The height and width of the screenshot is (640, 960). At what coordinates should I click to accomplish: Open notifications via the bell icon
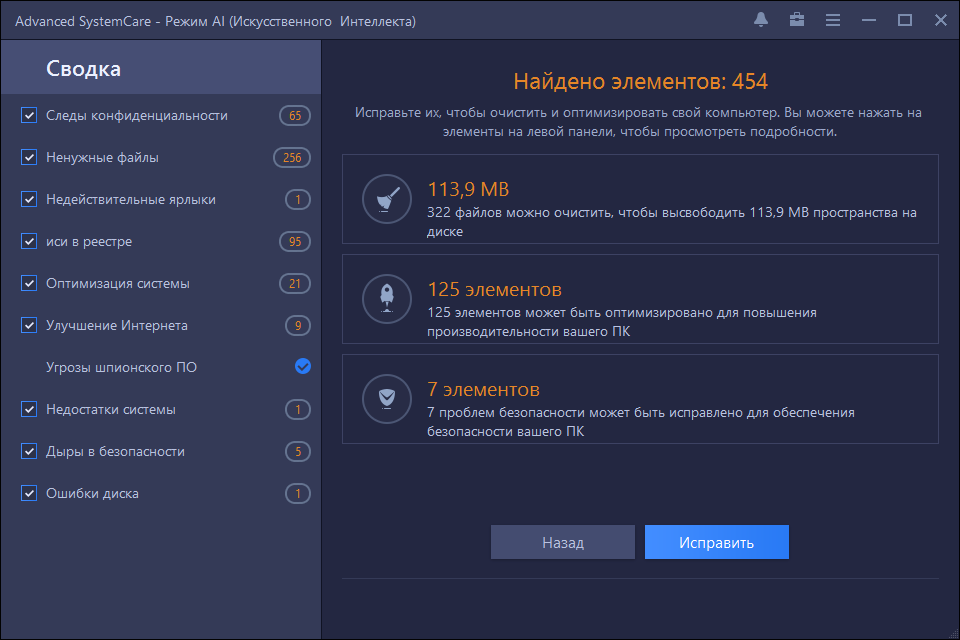tap(760, 19)
